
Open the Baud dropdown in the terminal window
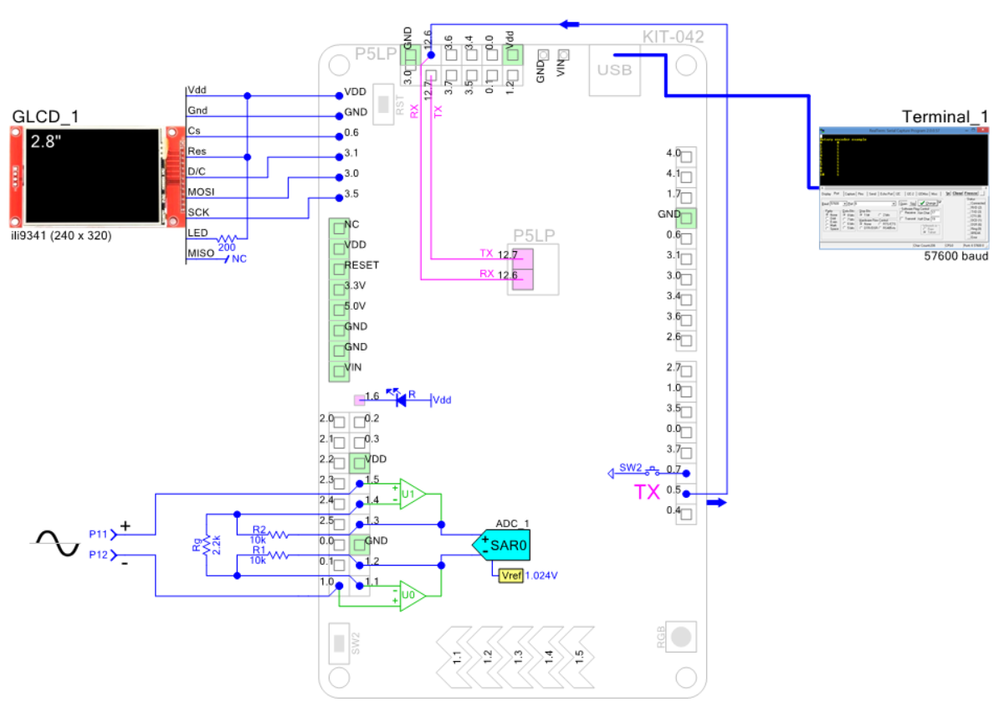coord(838,203)
